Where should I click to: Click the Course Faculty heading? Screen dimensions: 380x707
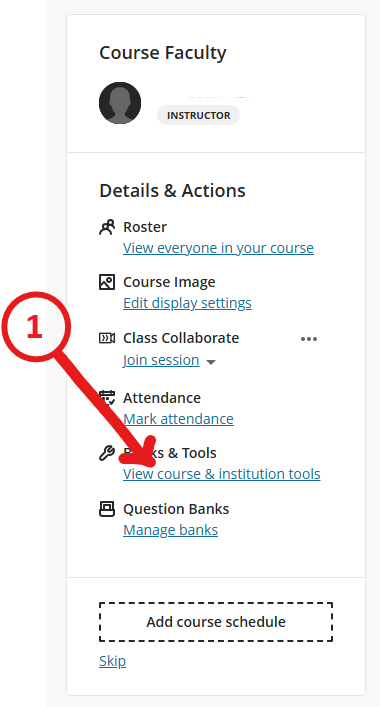[x=163, y=53]
